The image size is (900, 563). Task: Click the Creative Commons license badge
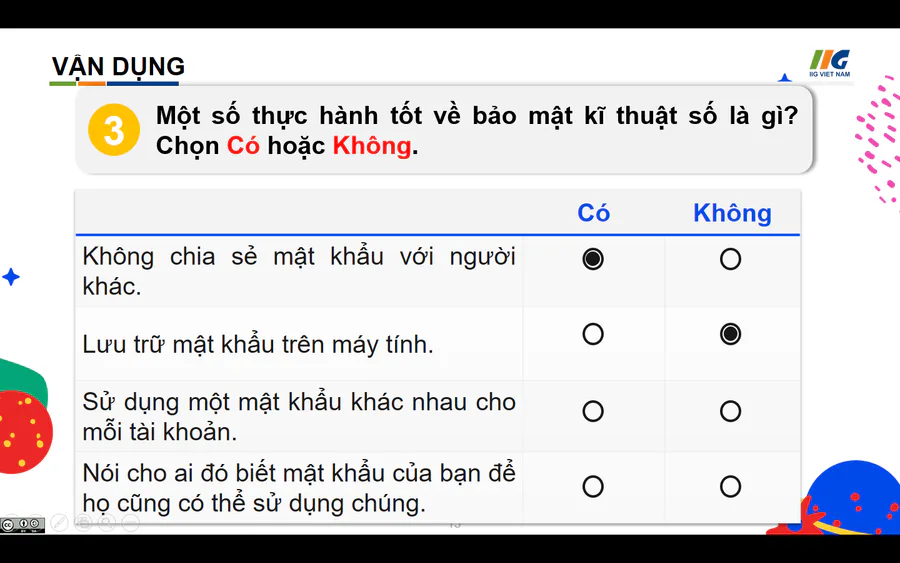[22, 525]
